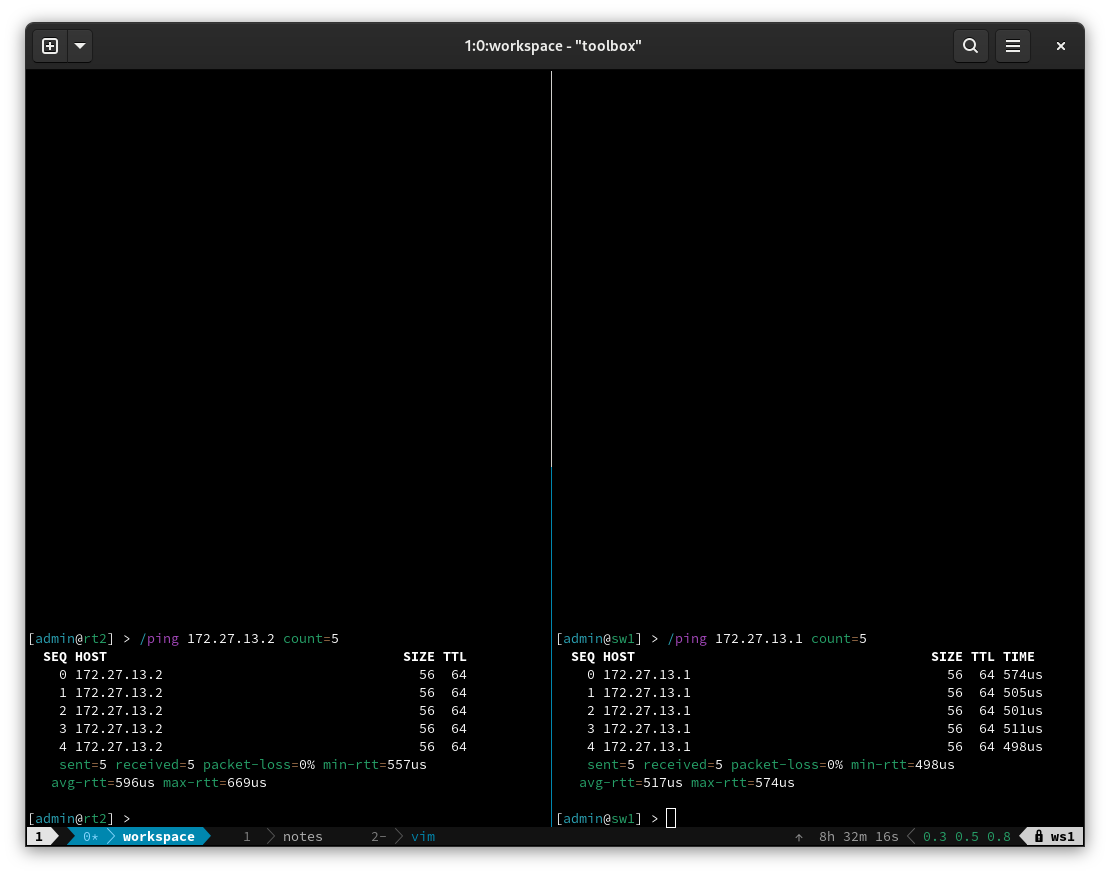The image size is (1110, 875).
Task: Switch to the notes window
Action: pos(302,836)
